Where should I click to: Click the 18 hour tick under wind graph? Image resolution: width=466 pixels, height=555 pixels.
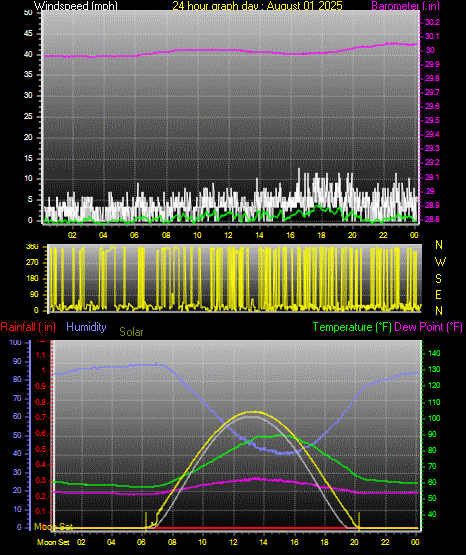321,235
